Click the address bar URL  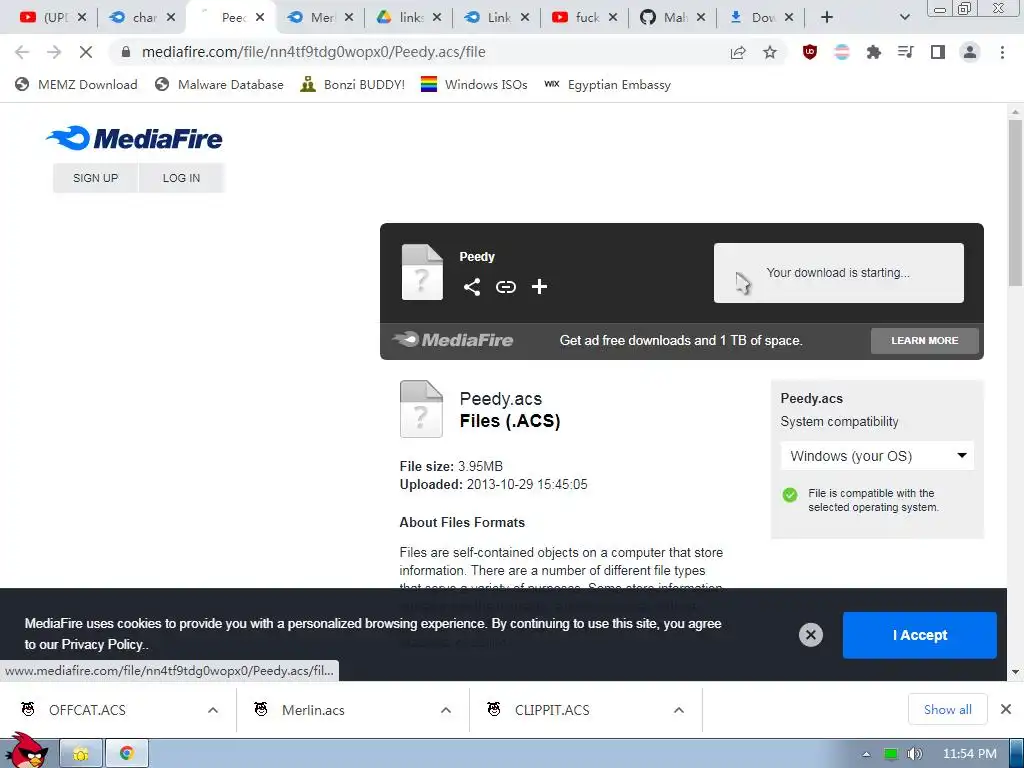(313, 52)
